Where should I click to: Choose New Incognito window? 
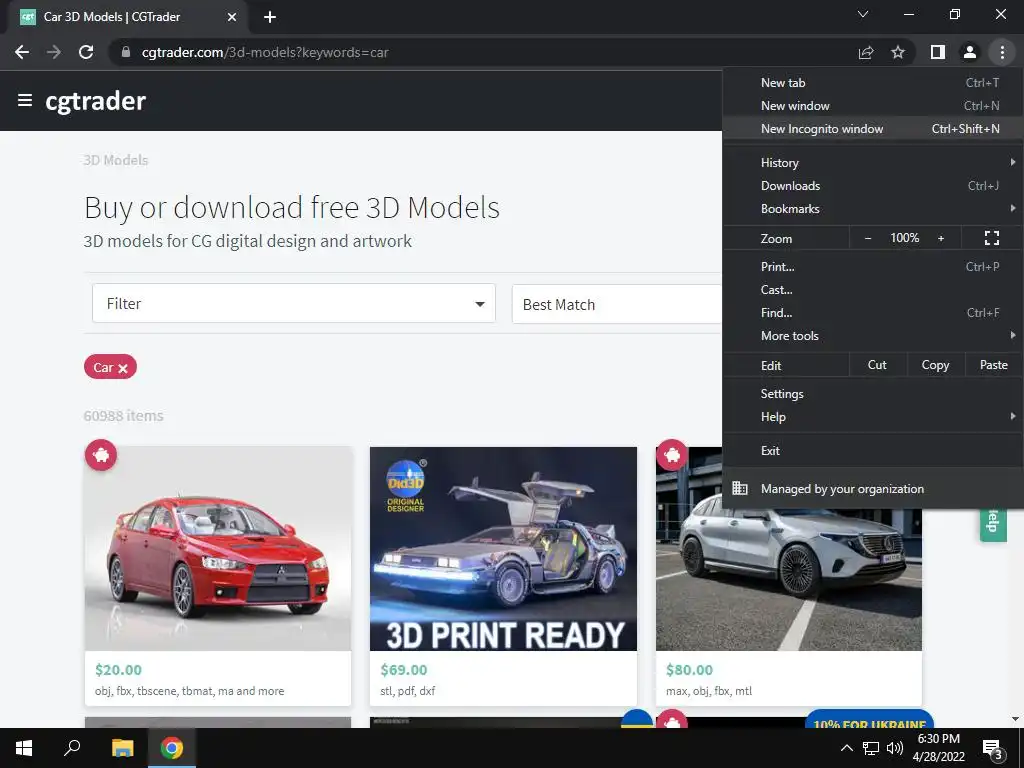tap(872, 129)
